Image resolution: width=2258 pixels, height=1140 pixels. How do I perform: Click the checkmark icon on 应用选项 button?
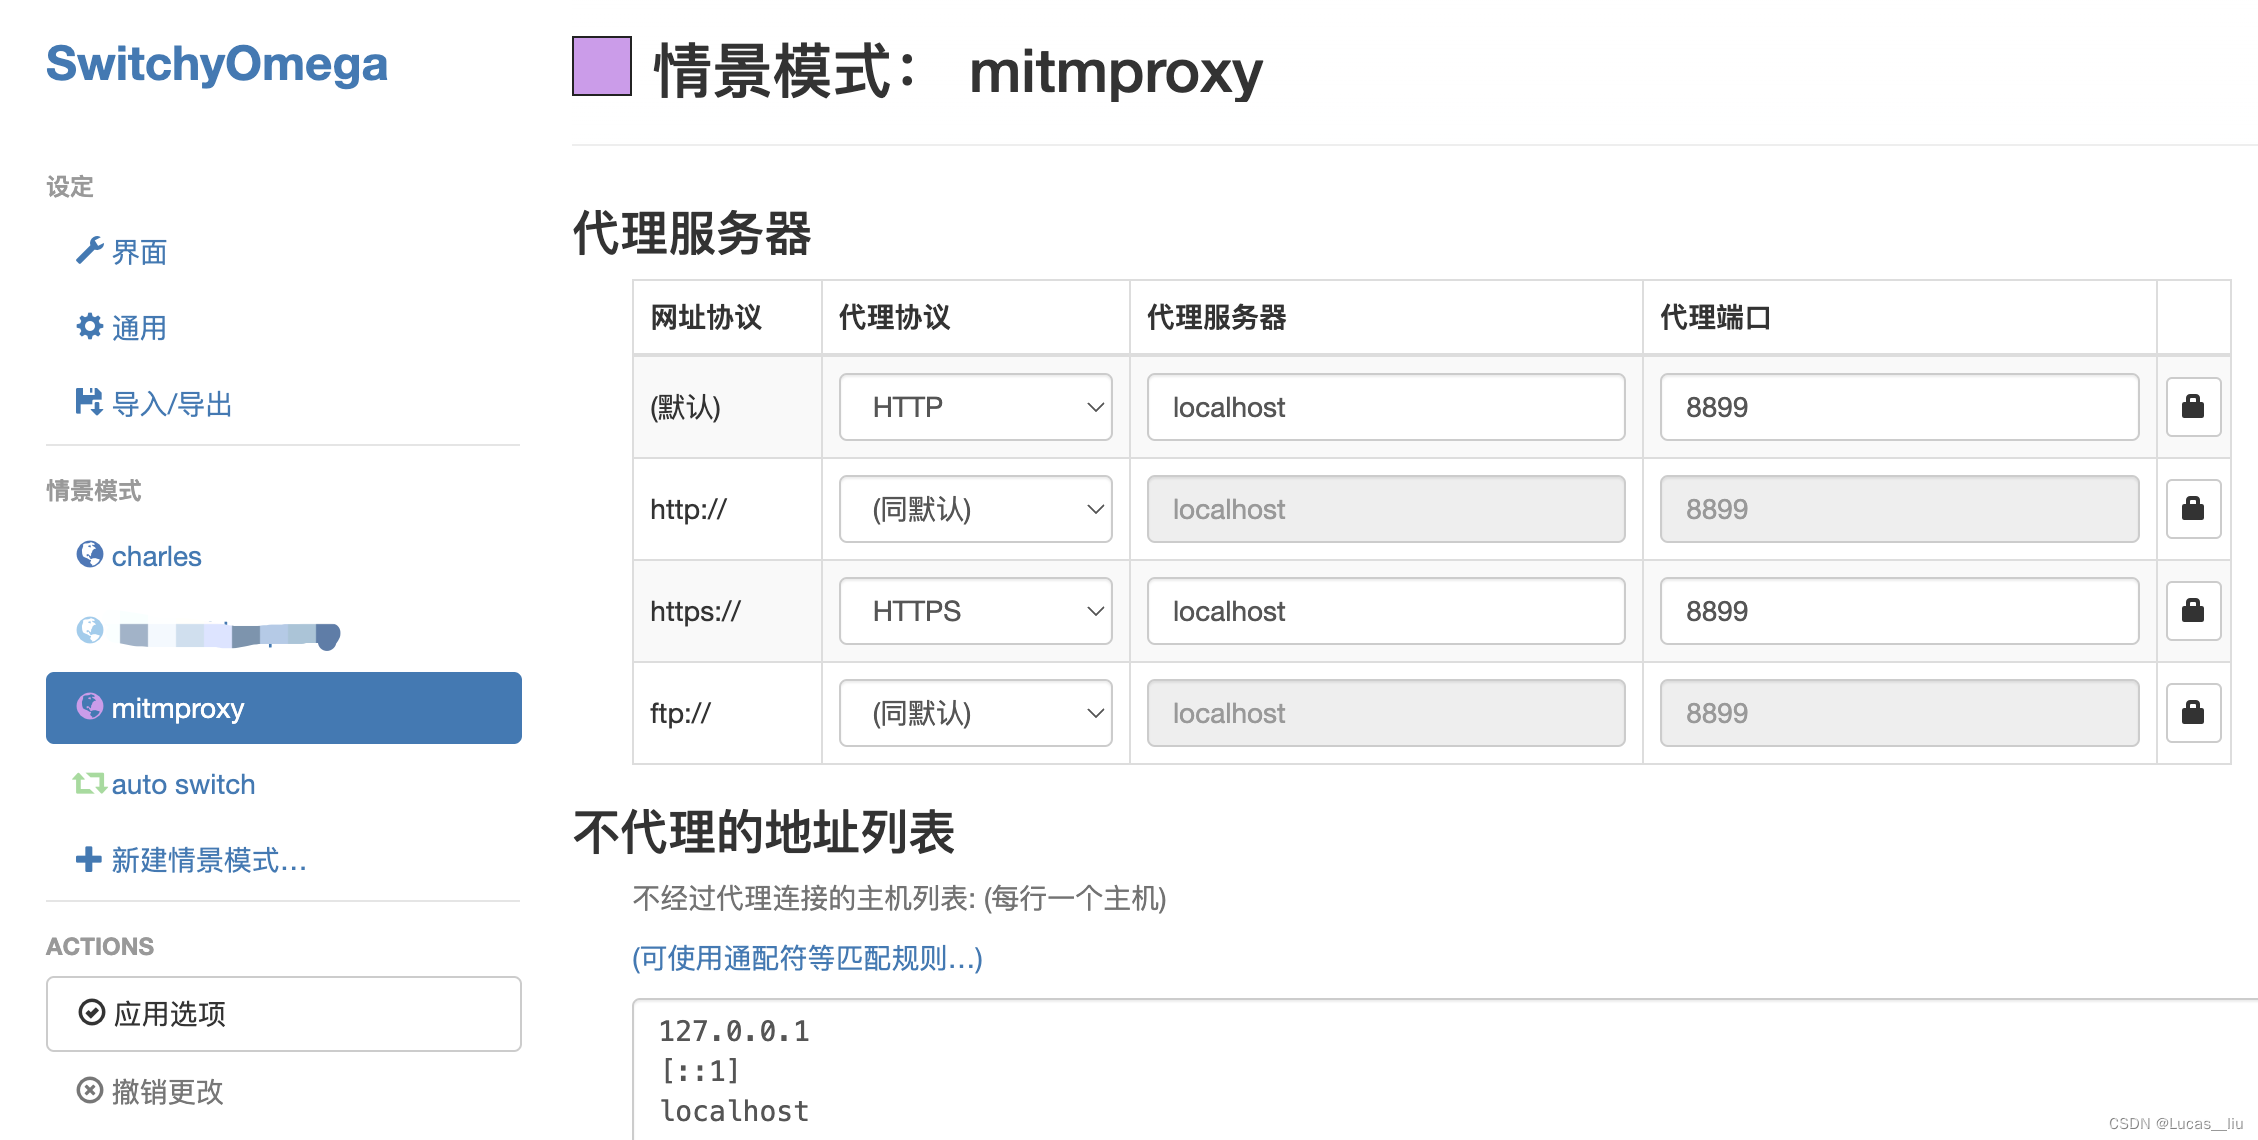coord(91,1012)
